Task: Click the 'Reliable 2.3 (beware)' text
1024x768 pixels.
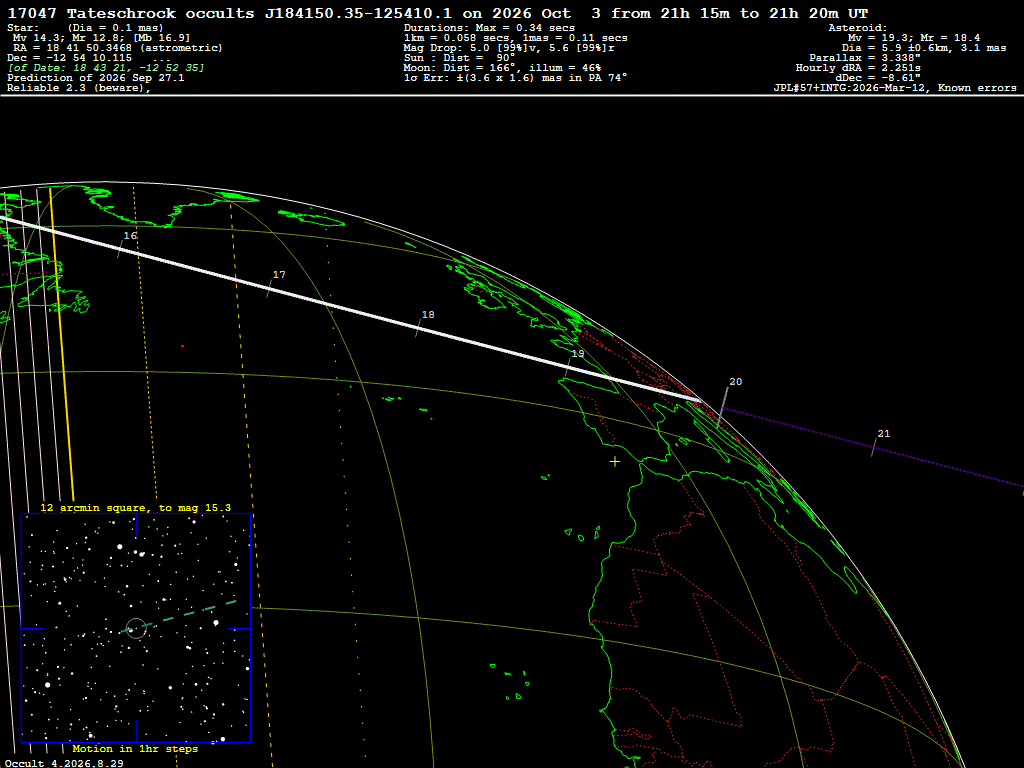Action: (78, 88)
